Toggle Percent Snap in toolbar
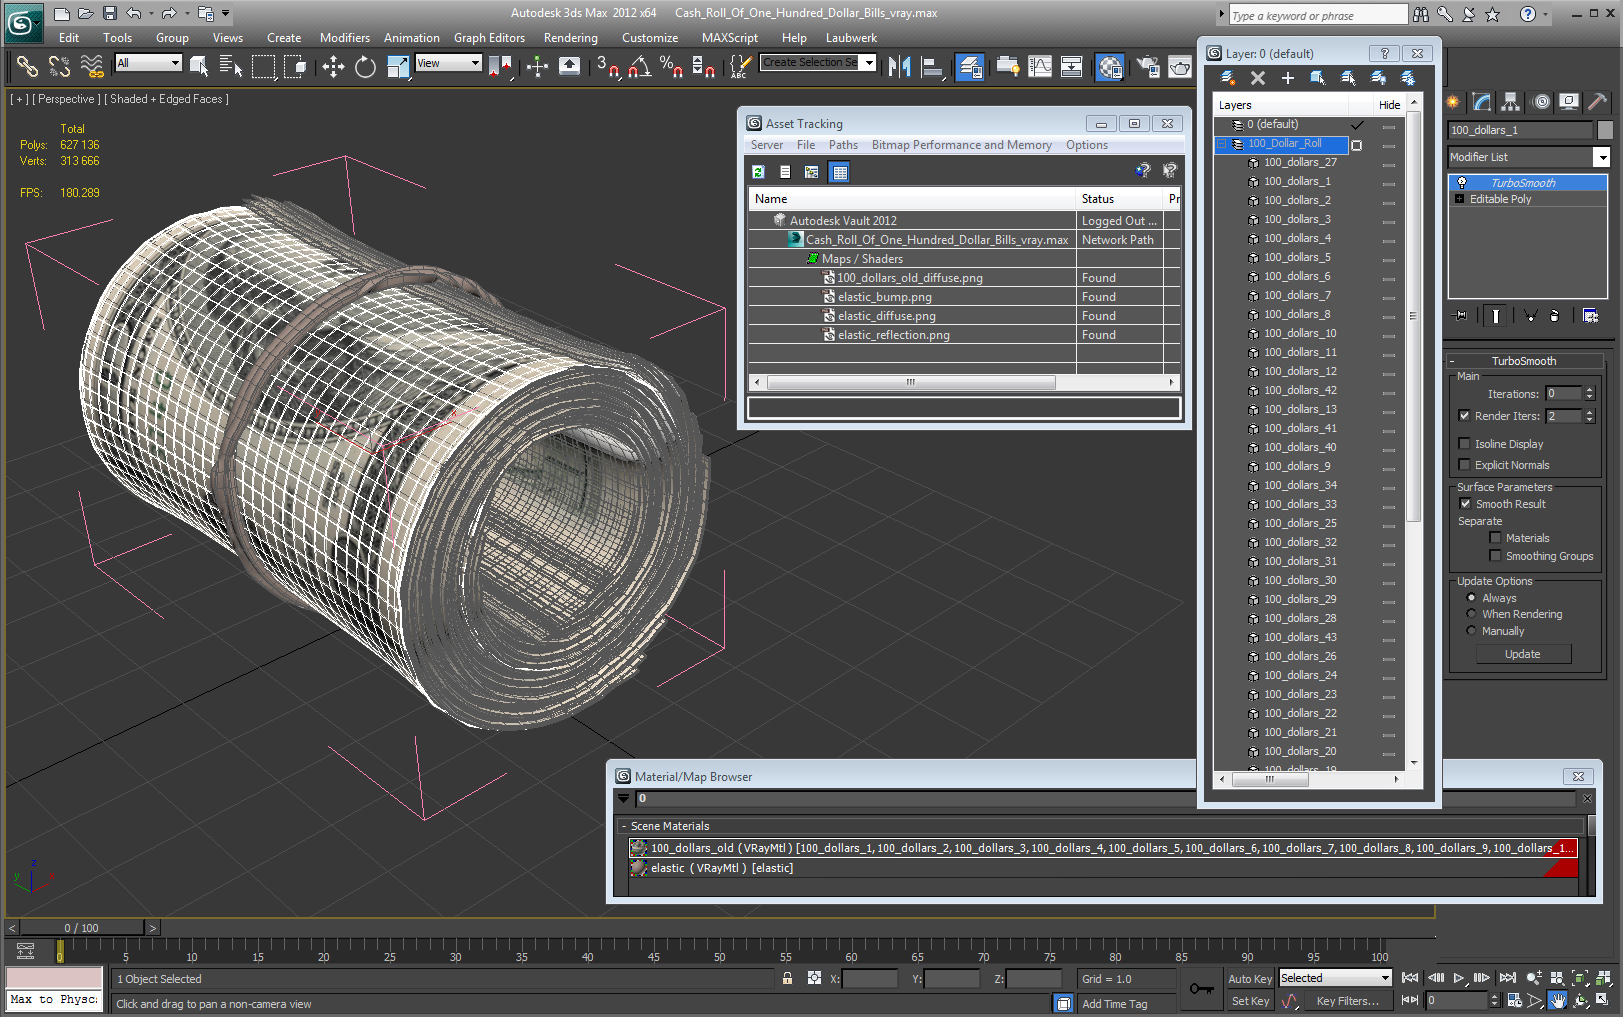The height and width of the screenshot is (1017, 1623). tap(672, 66)
